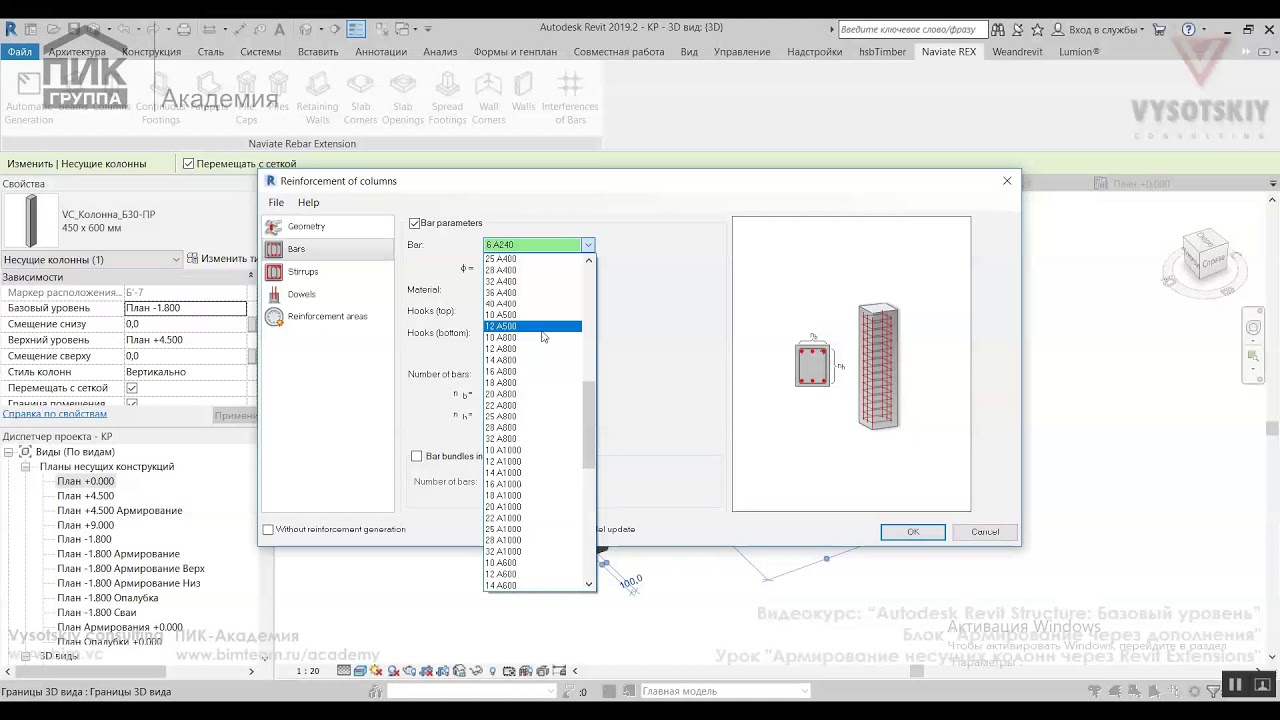Open the dialog's Help menu
Viewport: 1280px width, 720px height.
click(308, 203)
